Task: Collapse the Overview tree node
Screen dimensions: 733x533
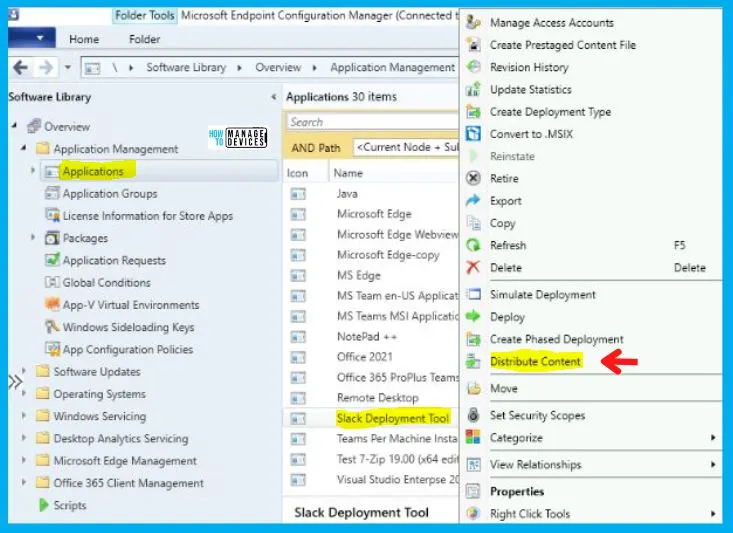Action: [15, 125]
